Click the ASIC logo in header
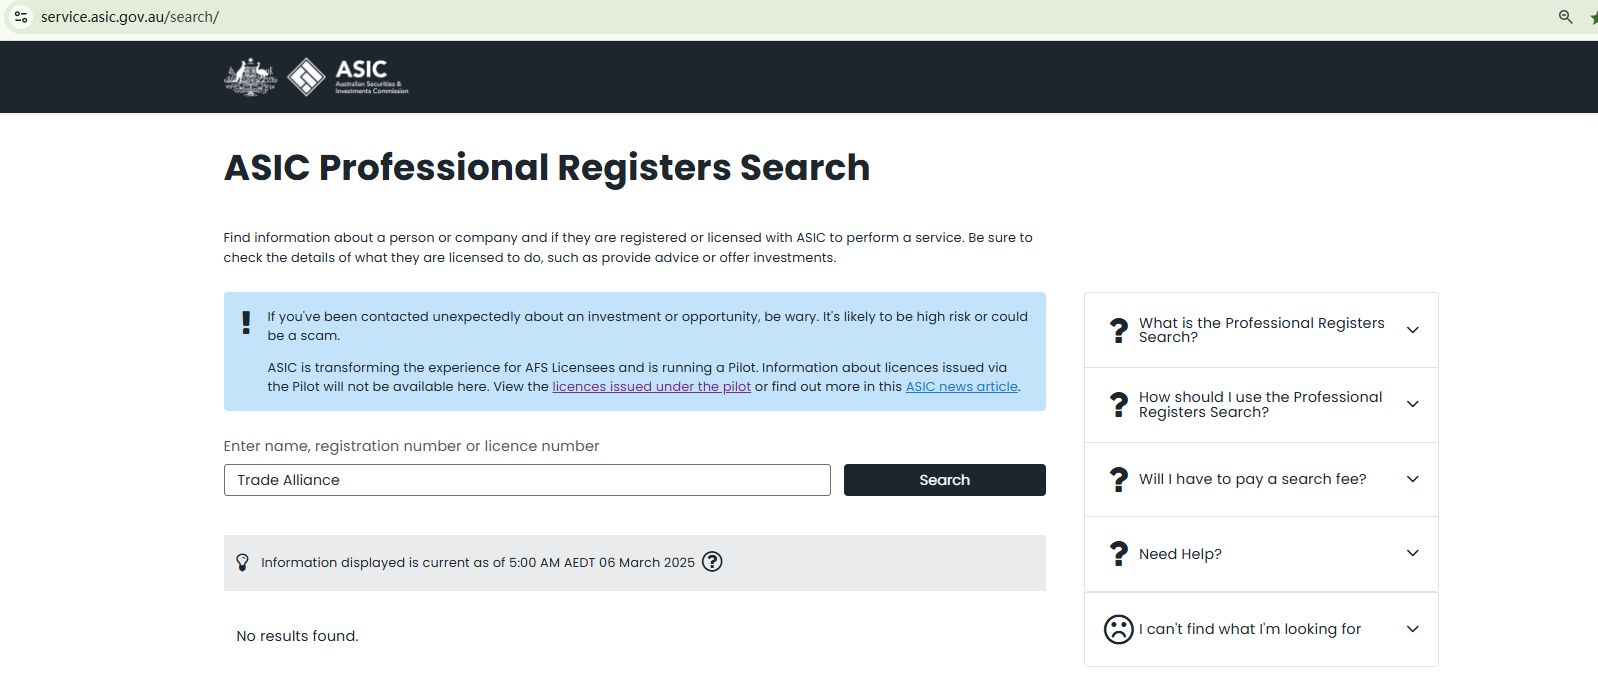 point(348,76)
